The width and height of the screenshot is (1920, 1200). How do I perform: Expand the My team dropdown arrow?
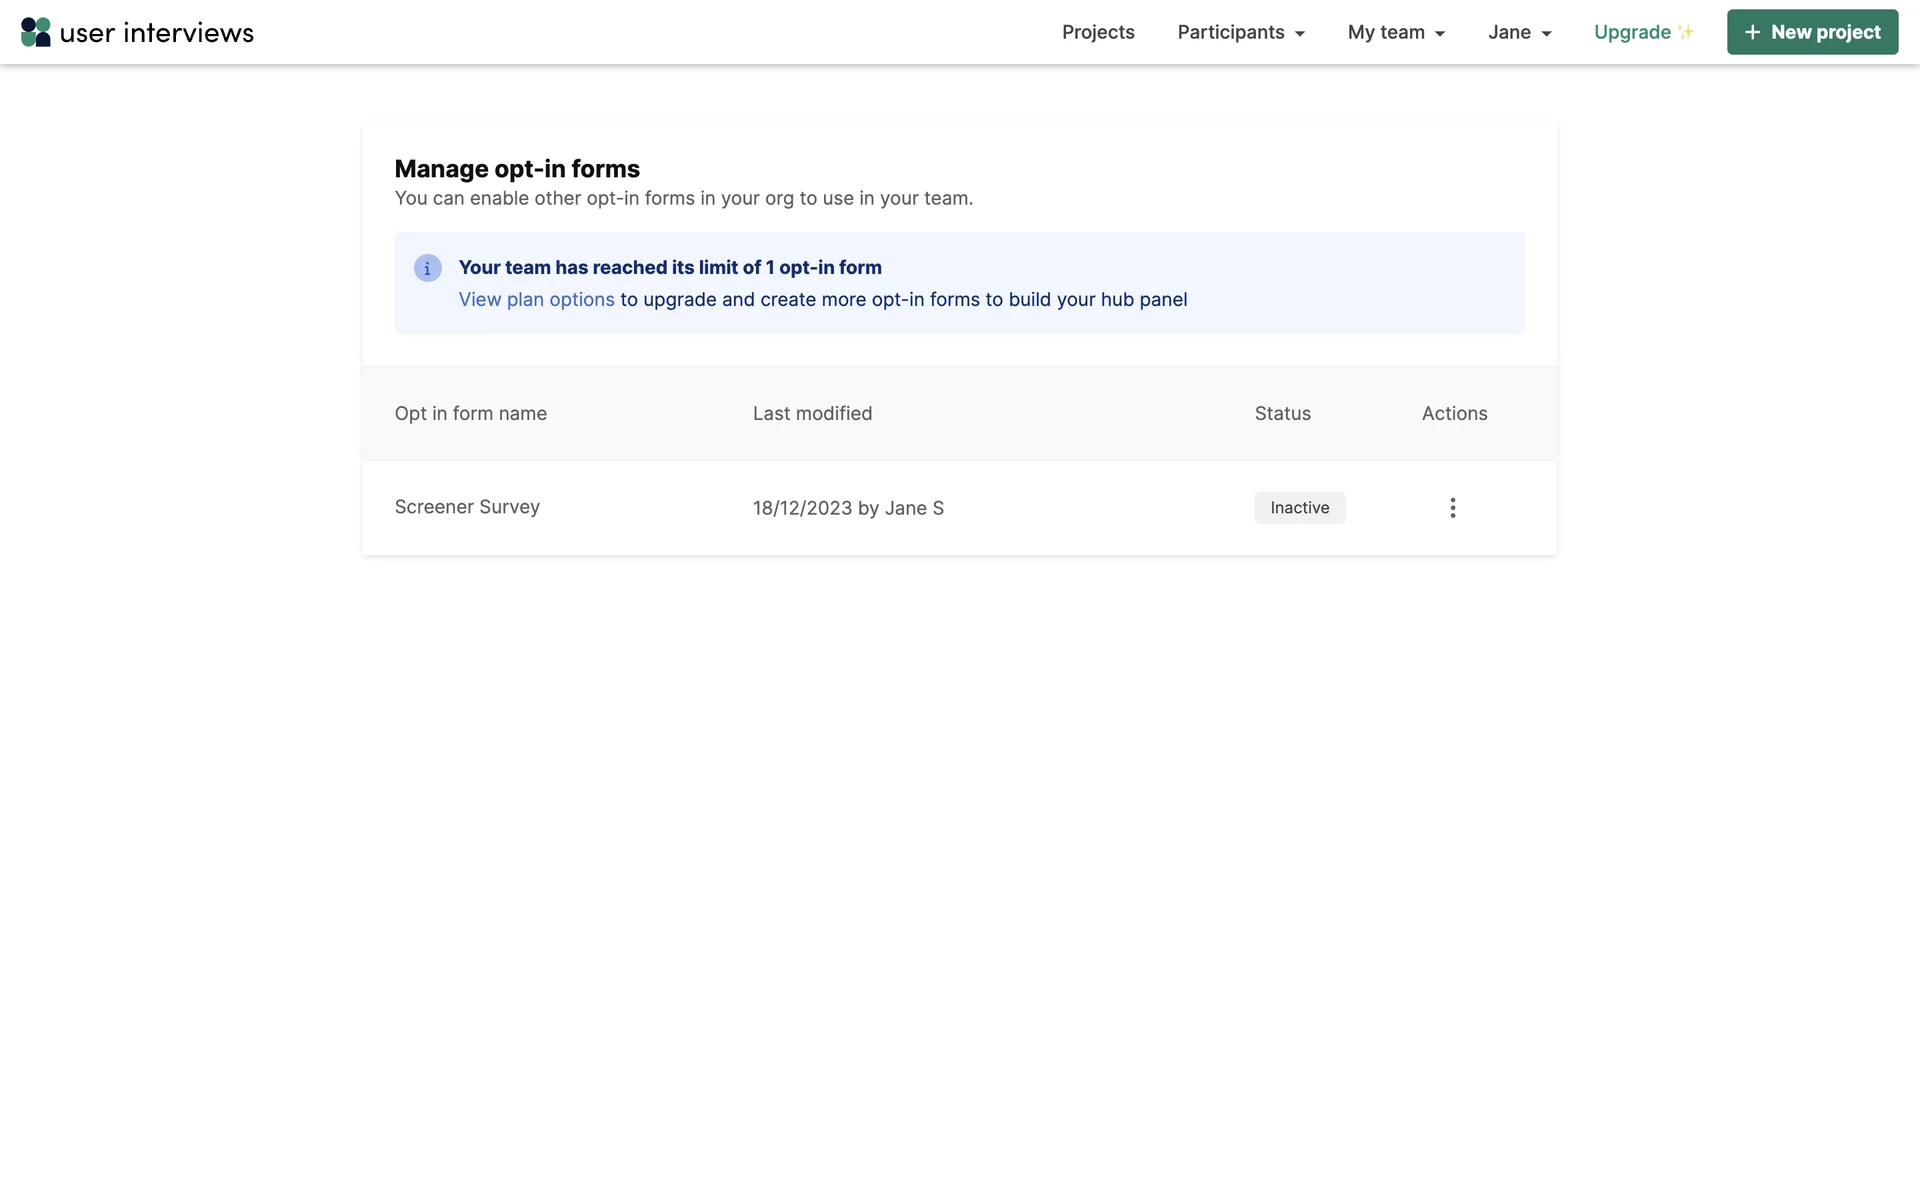coord(1439,34)
